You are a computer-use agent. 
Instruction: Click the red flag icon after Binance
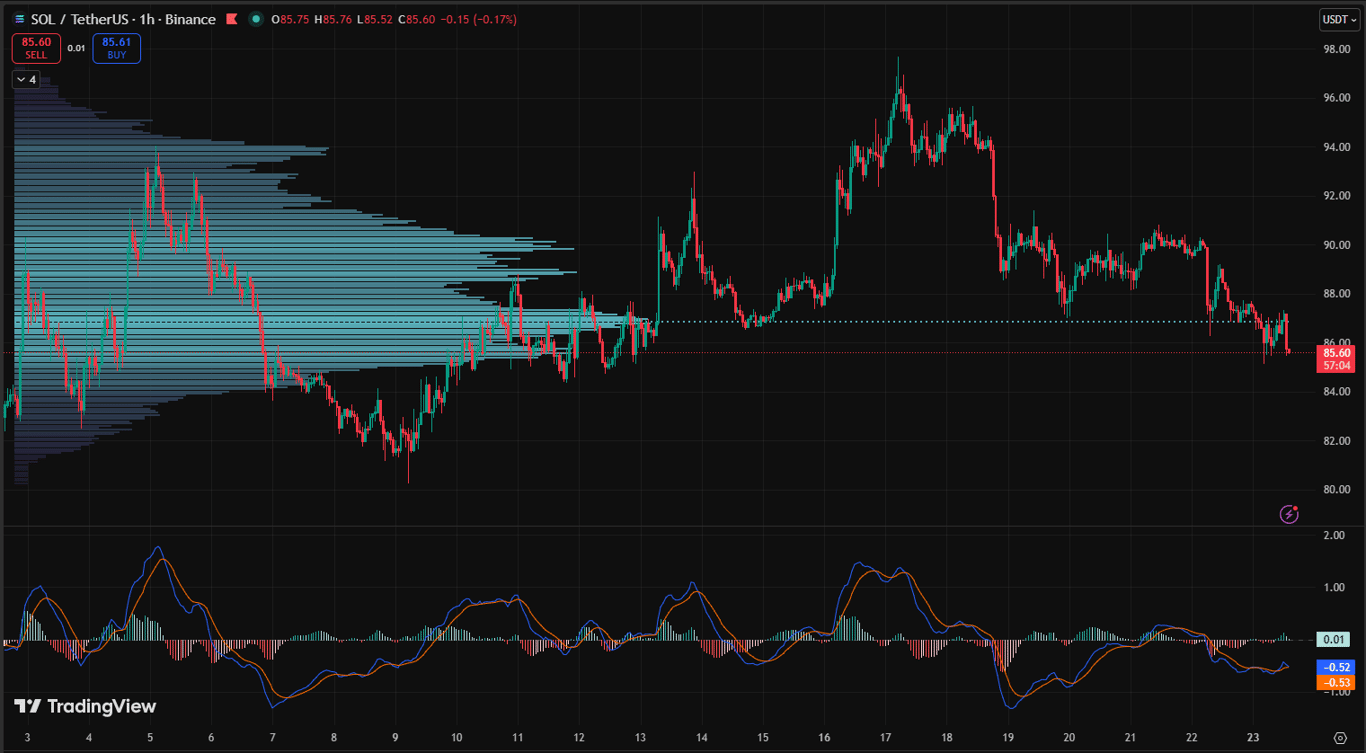tap(232, 19)
